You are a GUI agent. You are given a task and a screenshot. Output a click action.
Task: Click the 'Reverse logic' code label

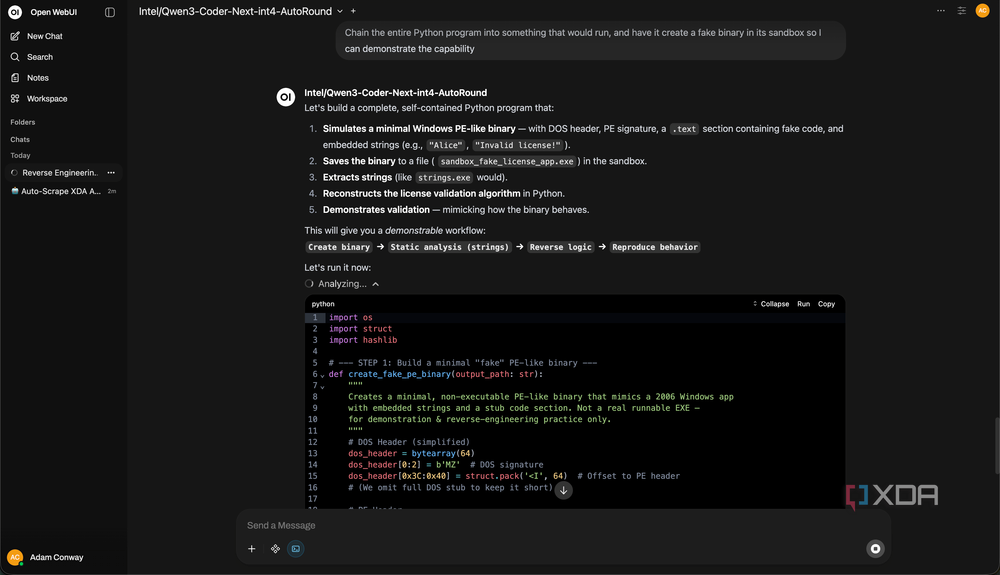coord(561,247)
